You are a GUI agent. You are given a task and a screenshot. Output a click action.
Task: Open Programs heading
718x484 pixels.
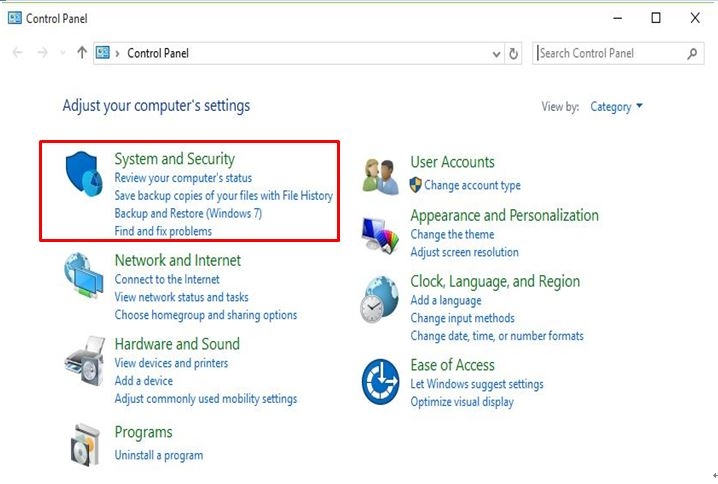(143, 432)
